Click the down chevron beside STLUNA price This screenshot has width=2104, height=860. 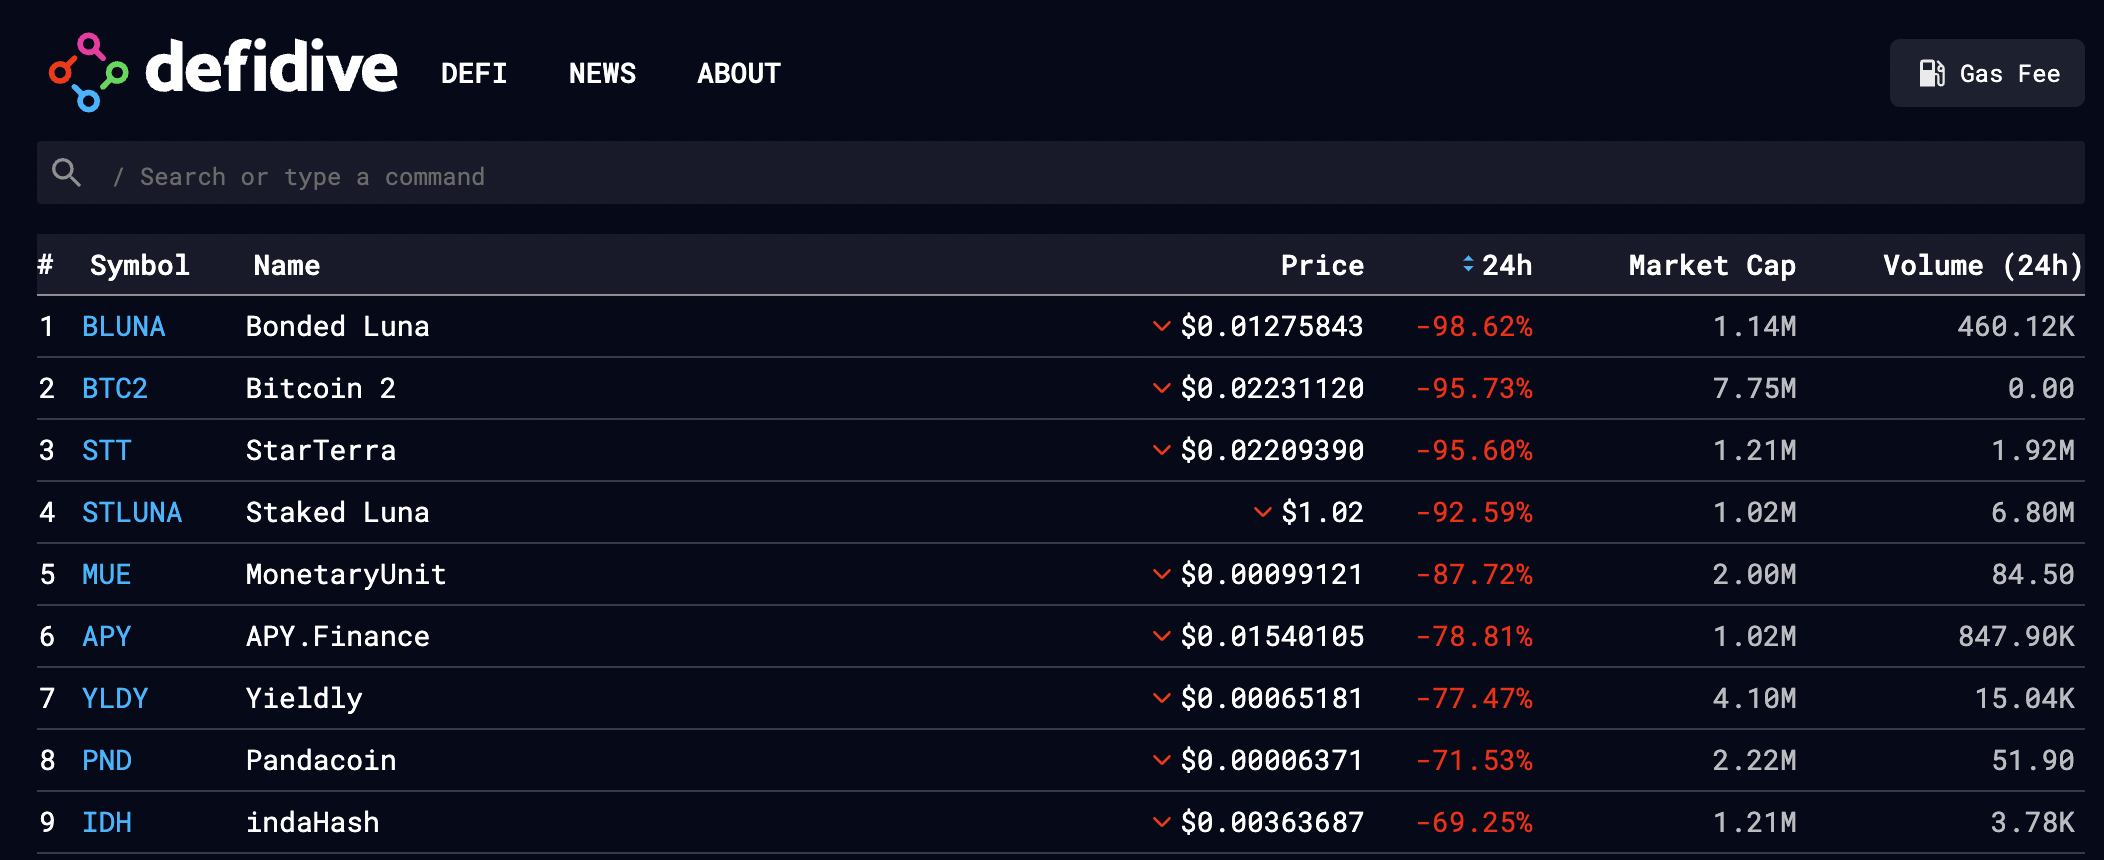point(1263,512)
